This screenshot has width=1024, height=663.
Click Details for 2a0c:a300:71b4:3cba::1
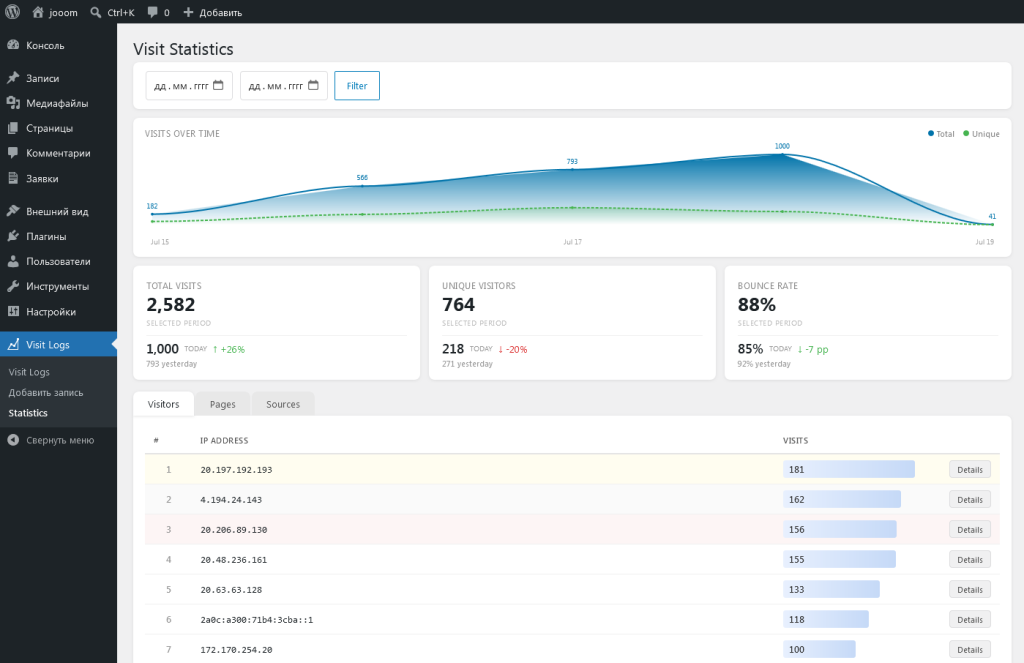tap(970, 620)
